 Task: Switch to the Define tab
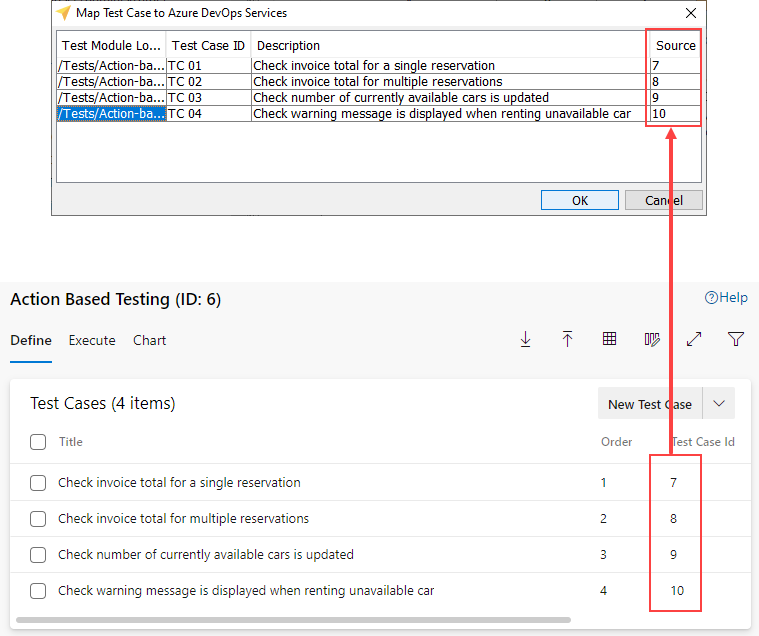(x=31, y=340)
